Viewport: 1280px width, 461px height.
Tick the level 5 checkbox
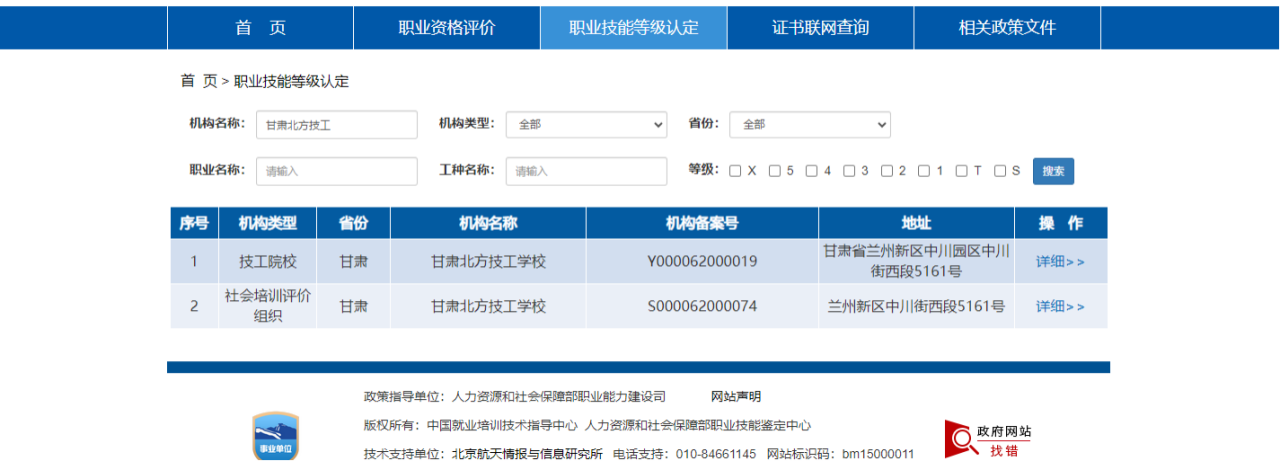774,171
